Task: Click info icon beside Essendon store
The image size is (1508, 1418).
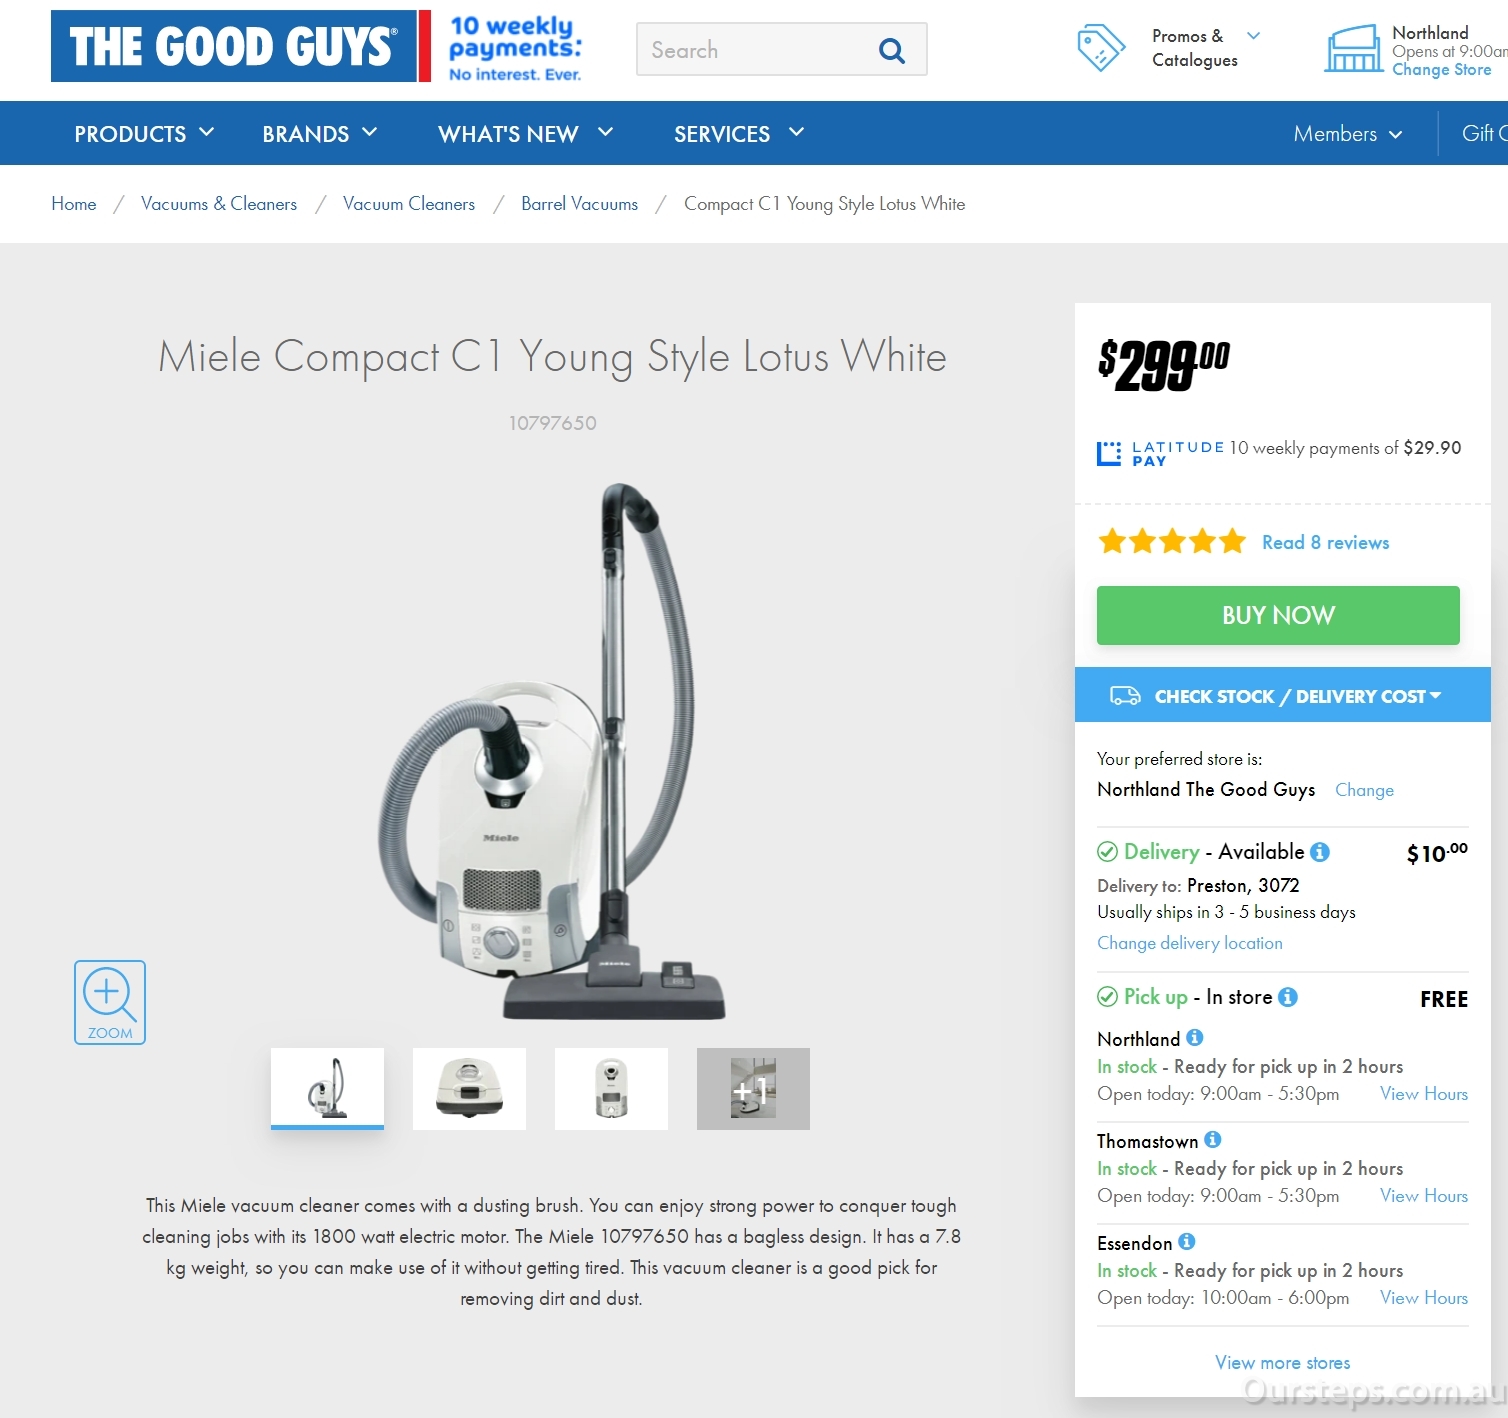Action: tap(1187, 1242)
